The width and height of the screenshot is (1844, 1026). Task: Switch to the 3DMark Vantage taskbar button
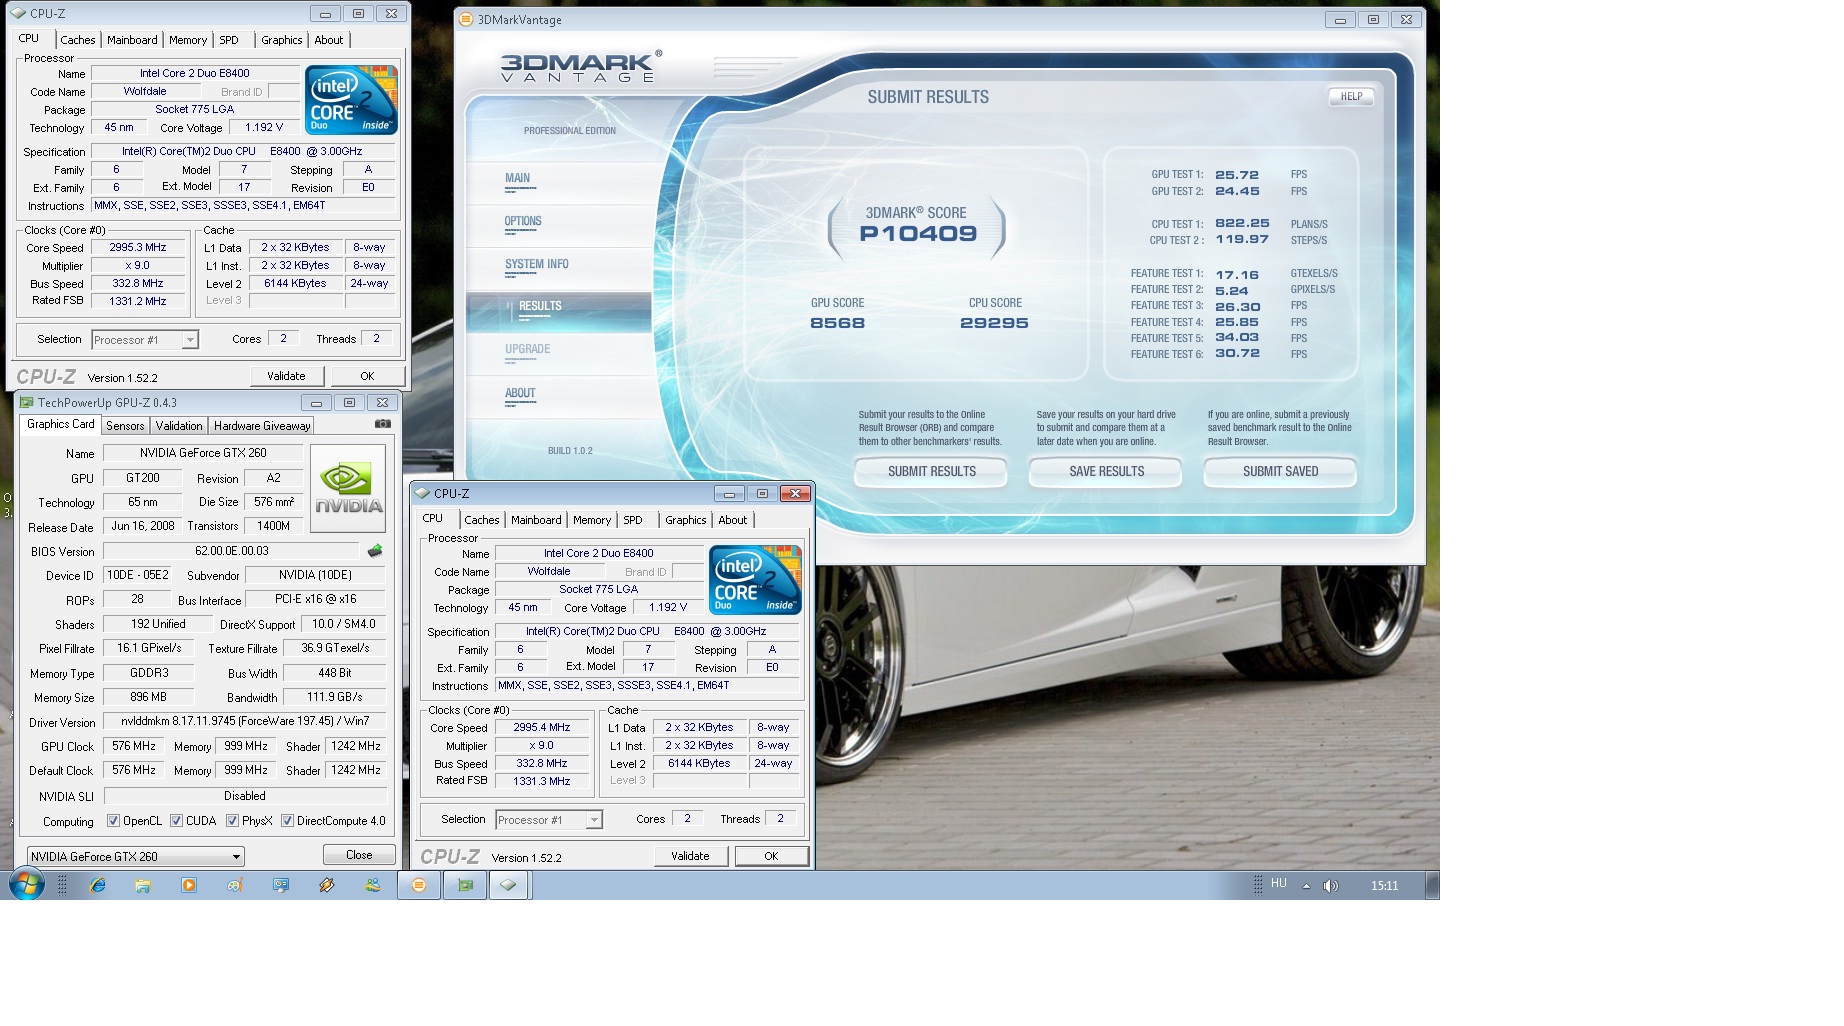click(x=419, y=885)
